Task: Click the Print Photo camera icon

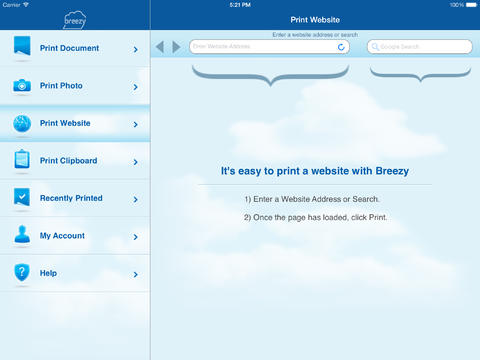Action: (22, 85)
